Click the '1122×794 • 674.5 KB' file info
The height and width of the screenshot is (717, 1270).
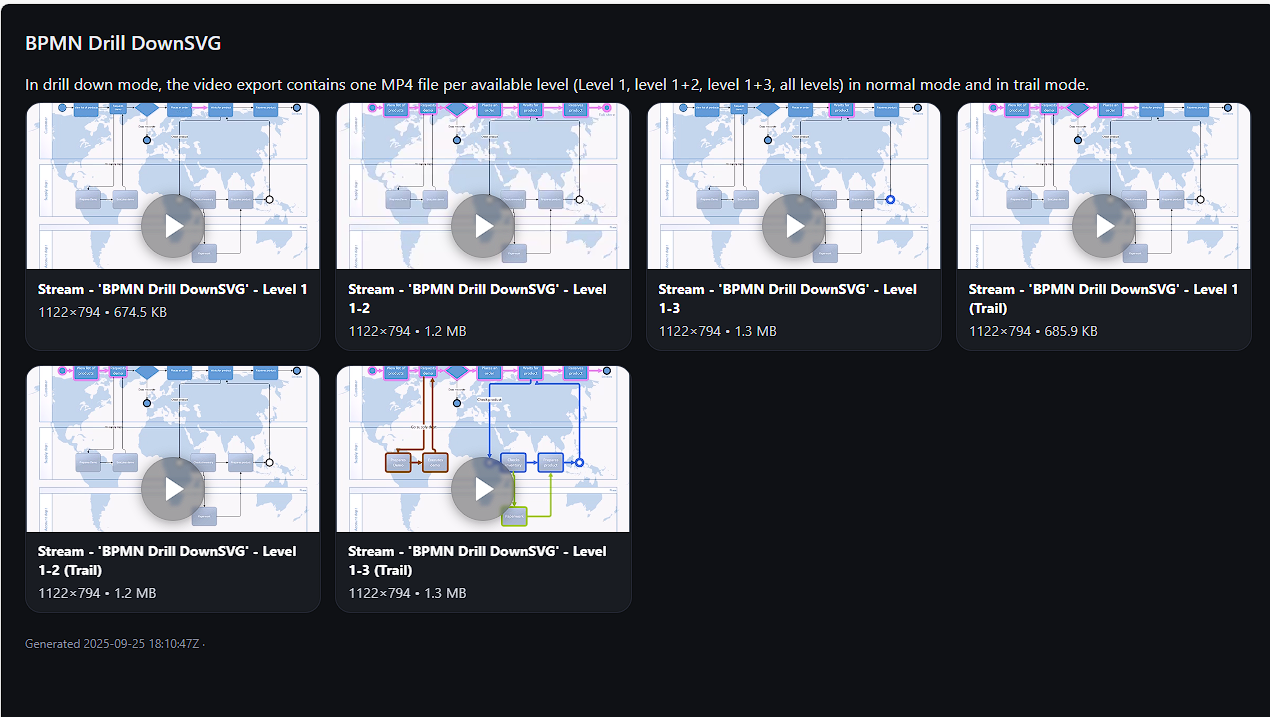[x=102, y=312]
